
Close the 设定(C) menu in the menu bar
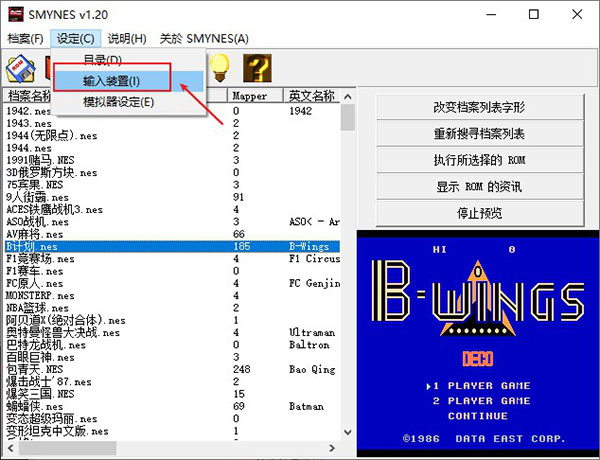[x=75, y=39]
